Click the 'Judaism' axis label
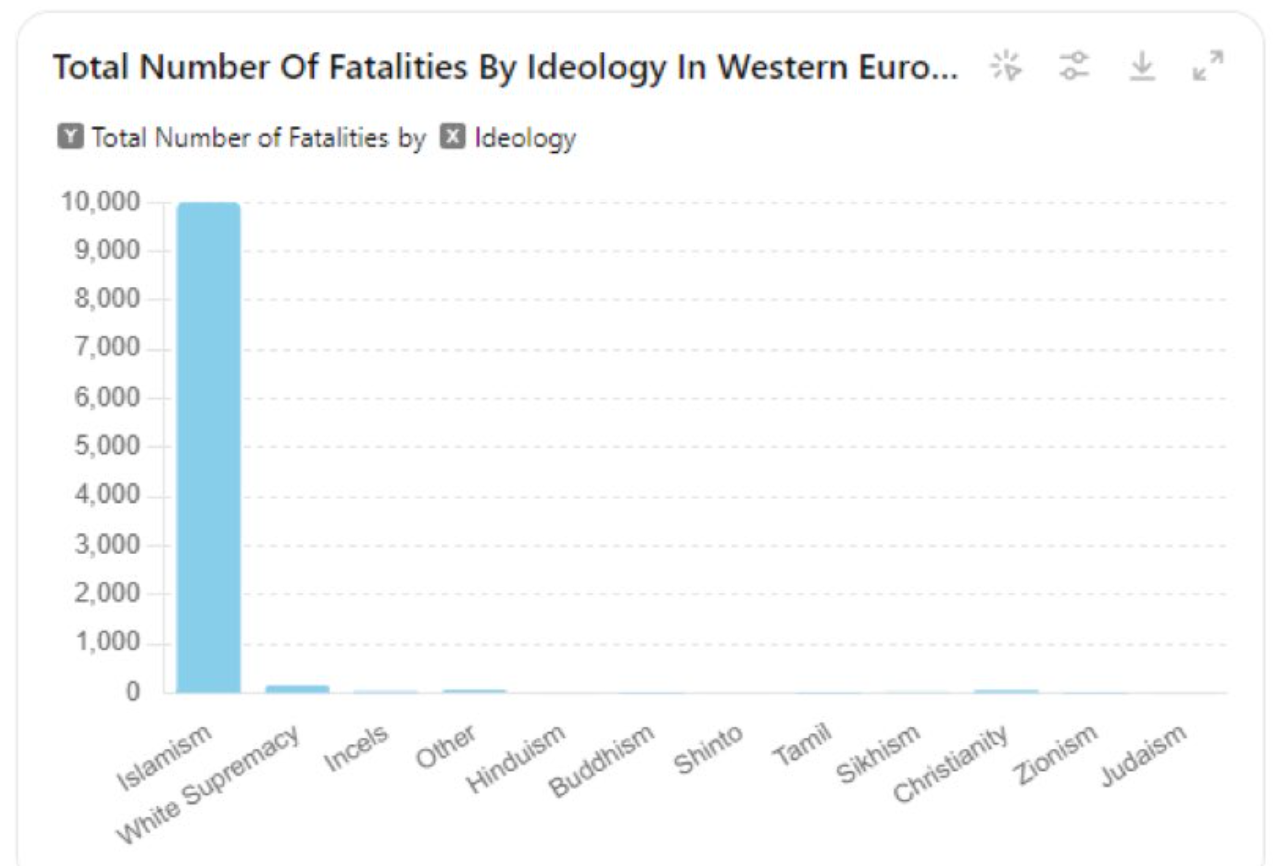The height and width of the screenshot is (866, 1282). pos(1144,755)
